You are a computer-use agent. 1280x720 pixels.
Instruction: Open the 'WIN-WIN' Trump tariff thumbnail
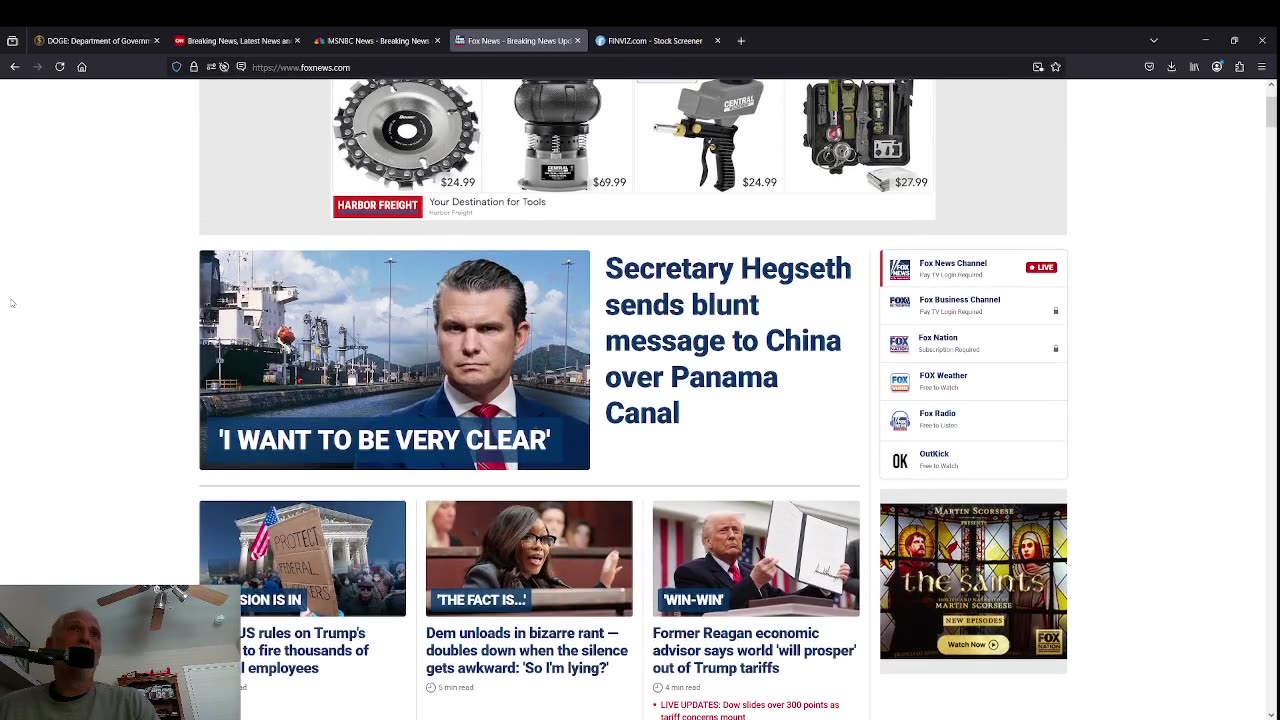[x=756, y=558]
